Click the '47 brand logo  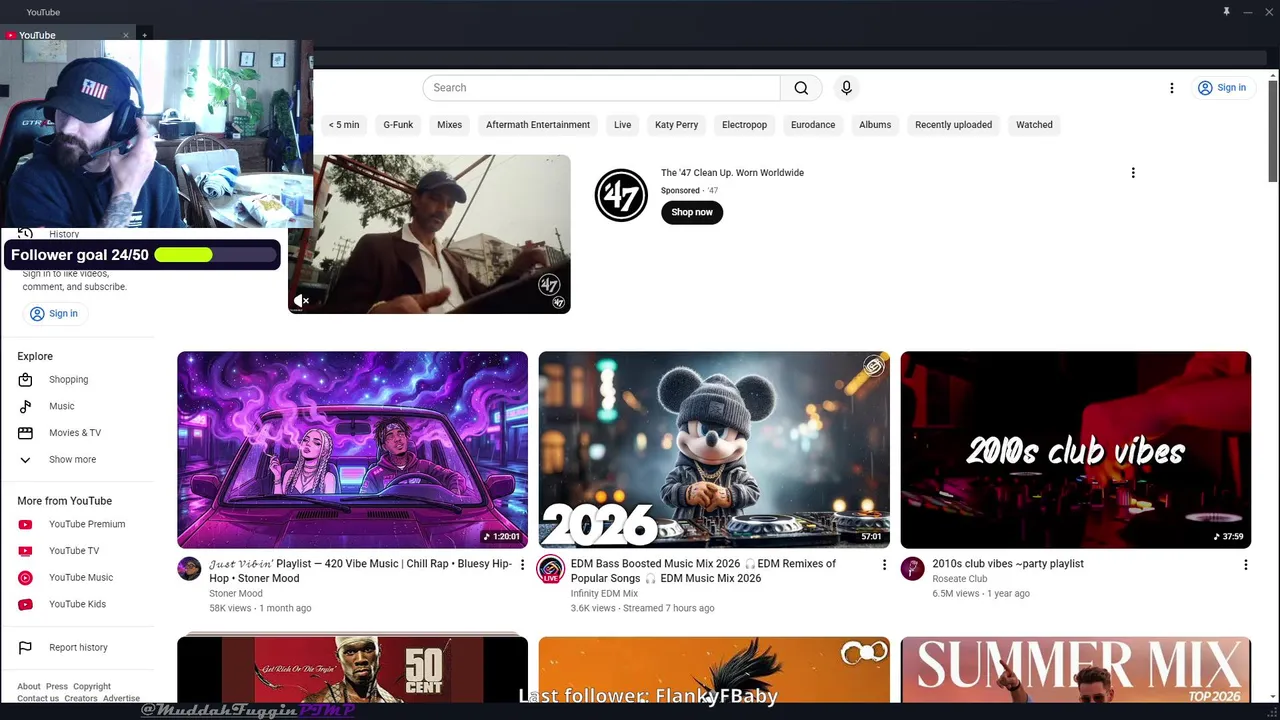pyautogui.click(x=621, y=195)
